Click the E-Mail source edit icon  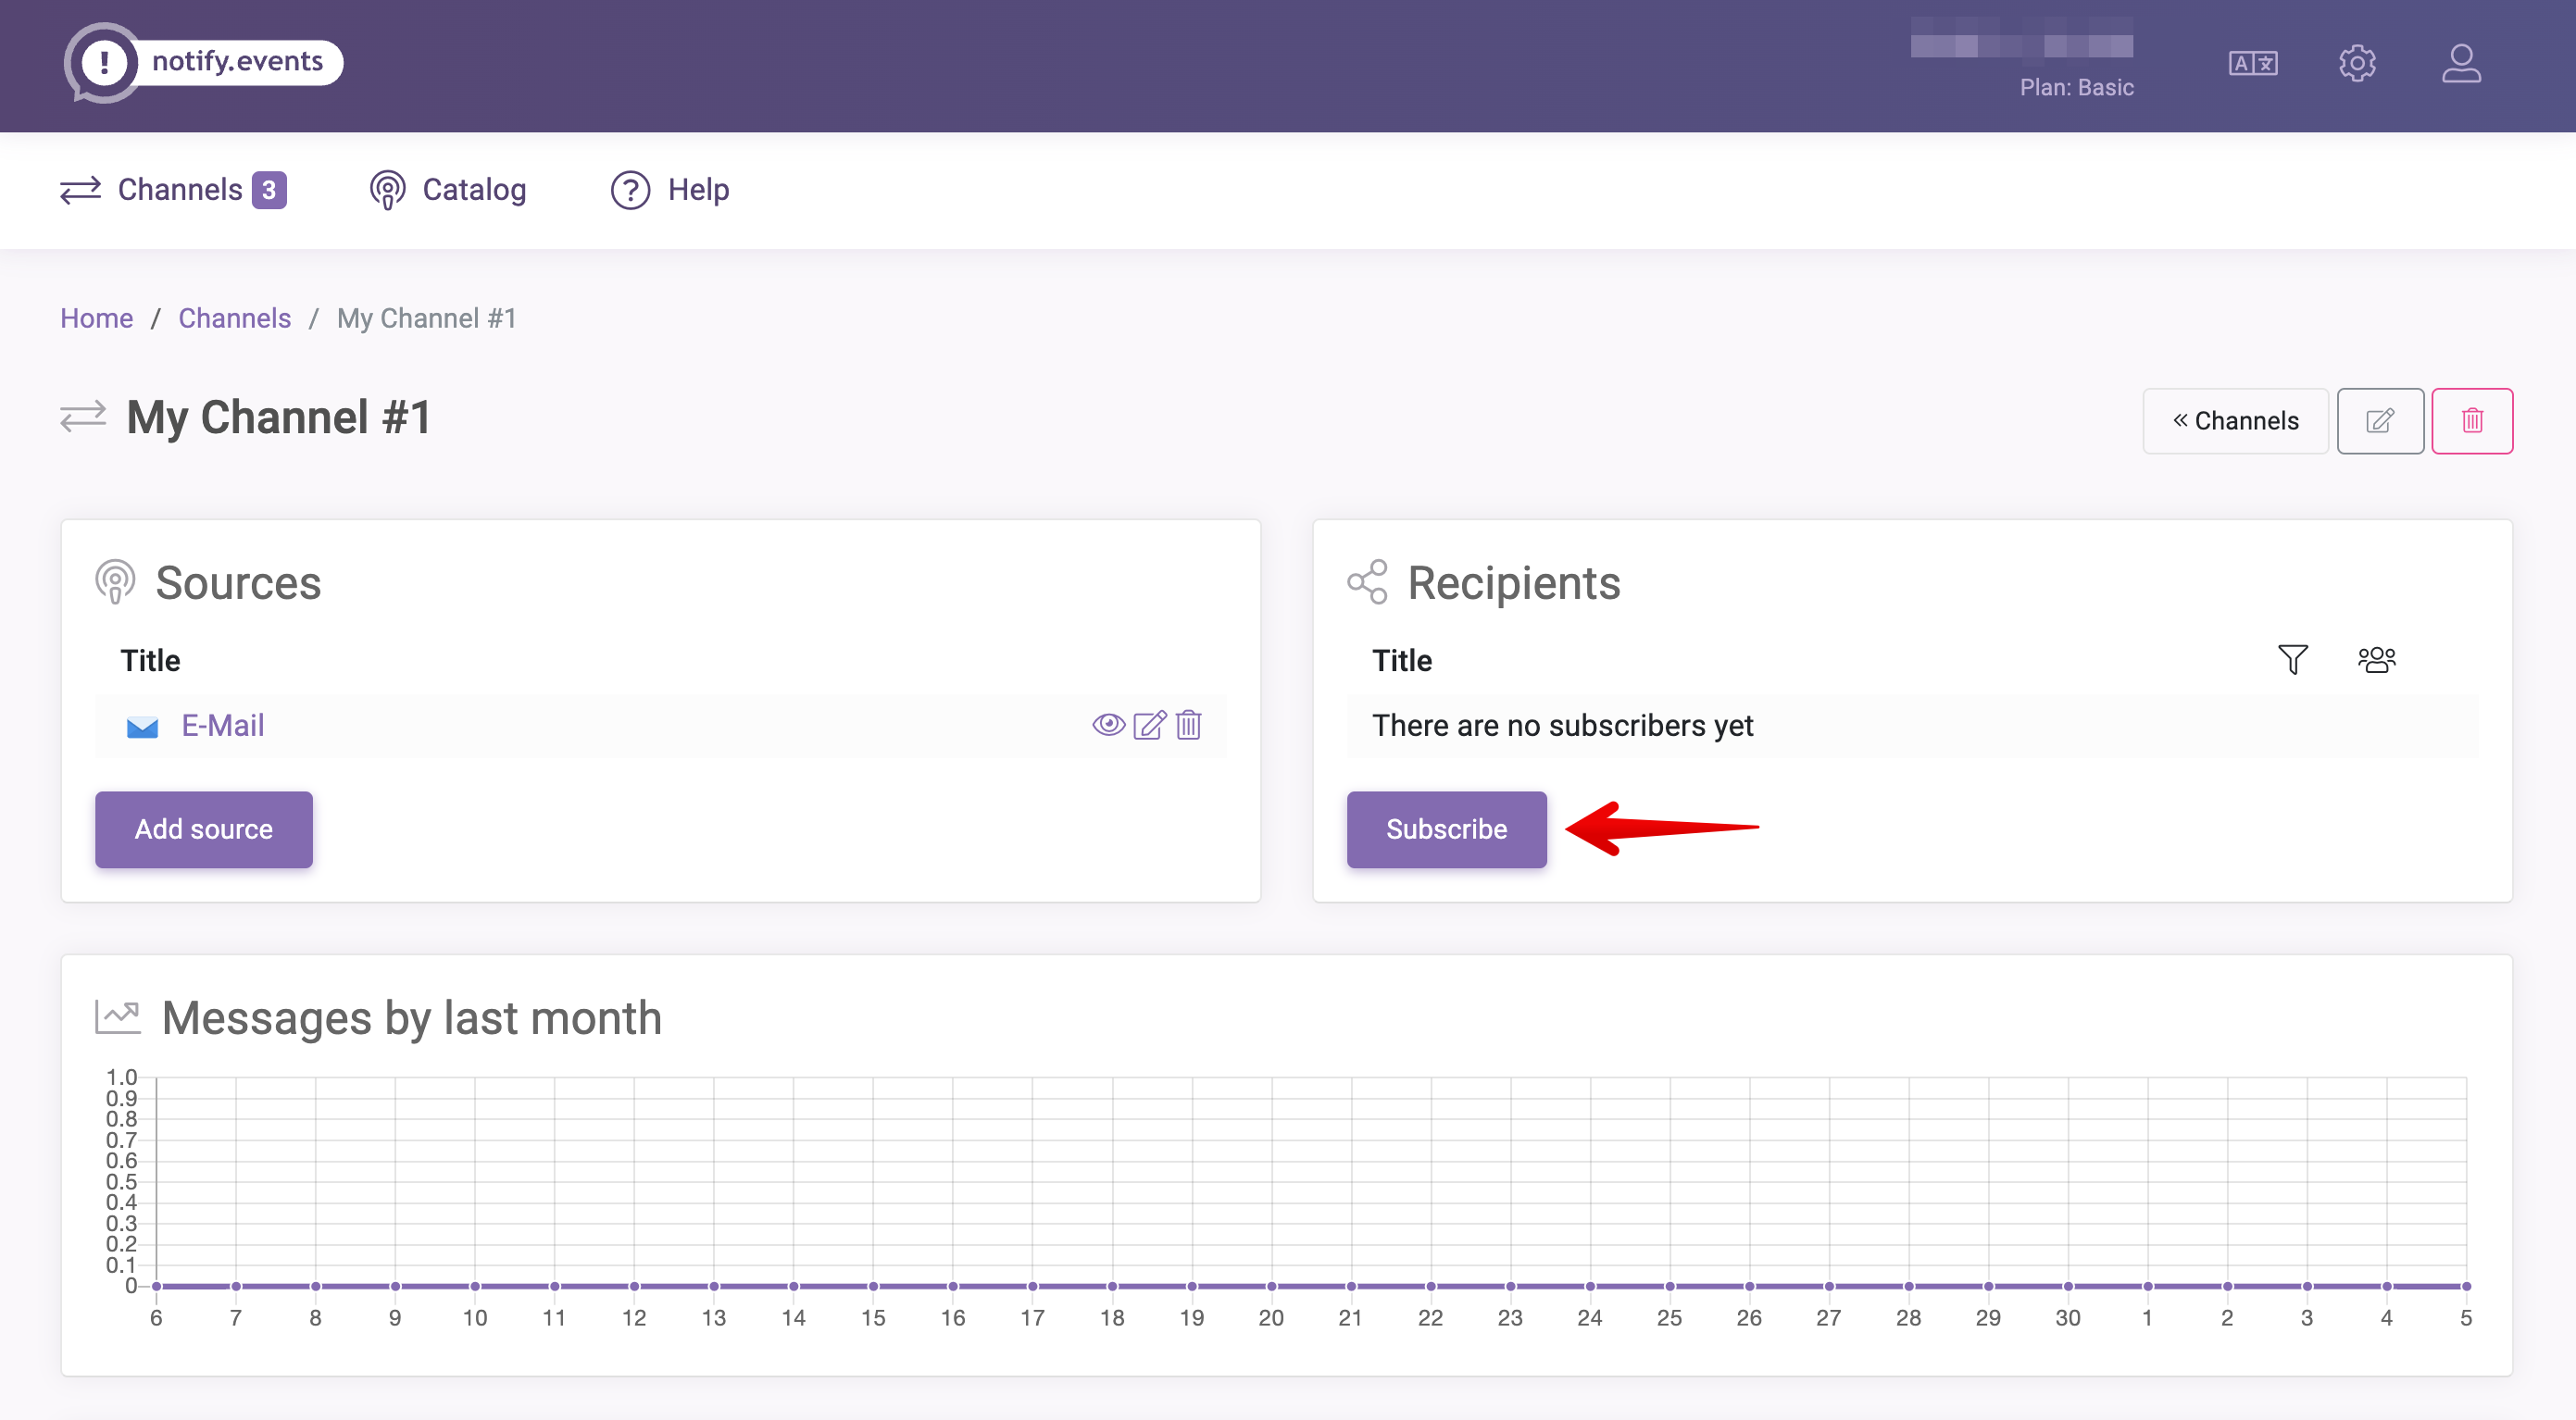click(x=1149, y=724)
